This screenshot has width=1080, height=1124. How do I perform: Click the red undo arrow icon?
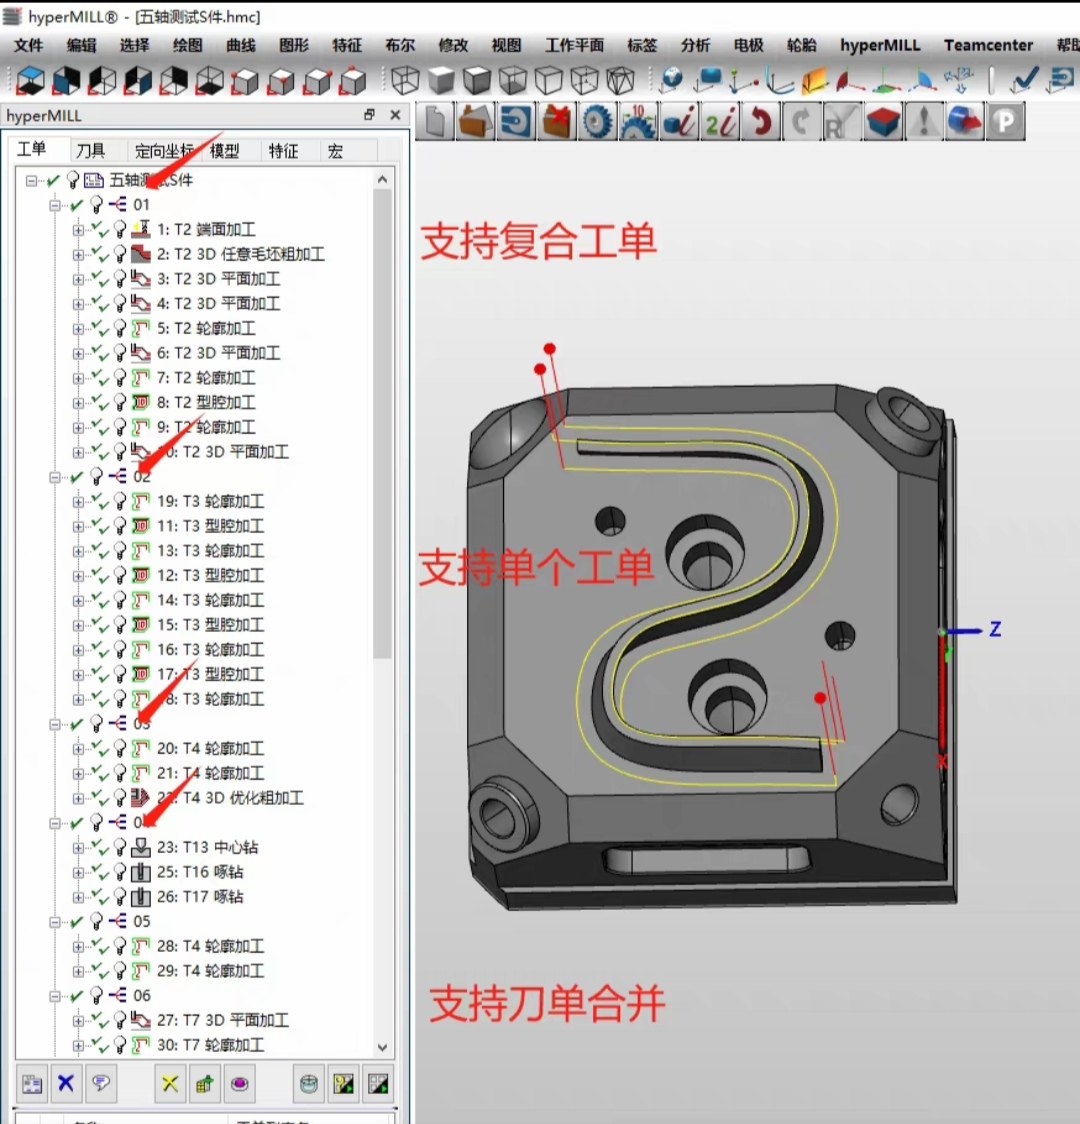pyautogui.click(x=762, y=121)
